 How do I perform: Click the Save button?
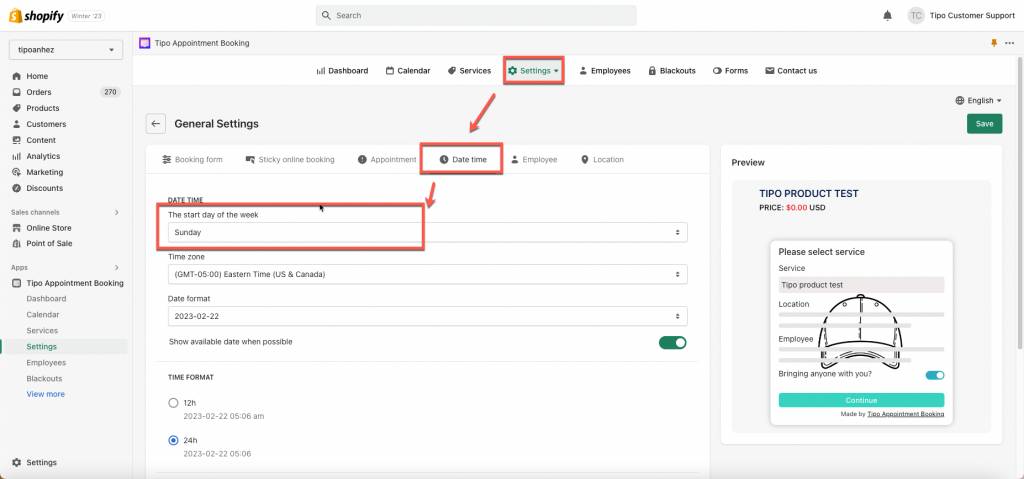tap(984, 124)
